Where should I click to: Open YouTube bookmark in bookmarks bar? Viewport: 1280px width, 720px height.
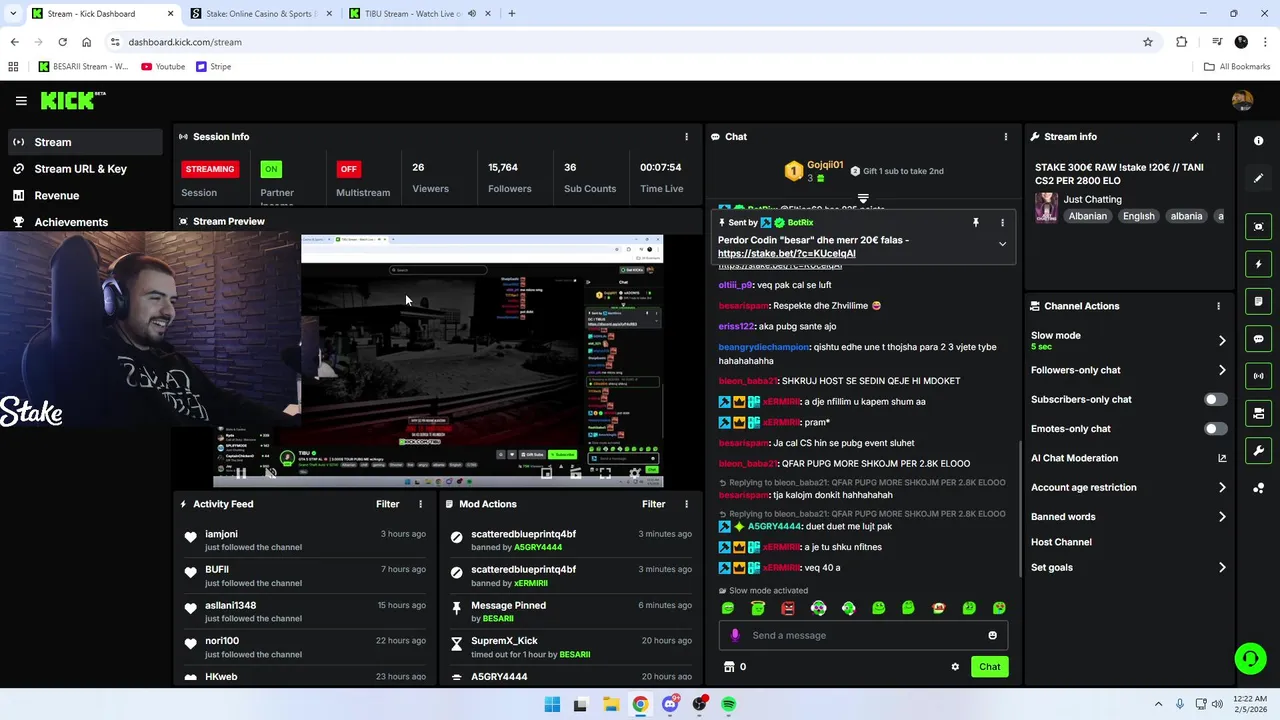[x=163, y=67]
